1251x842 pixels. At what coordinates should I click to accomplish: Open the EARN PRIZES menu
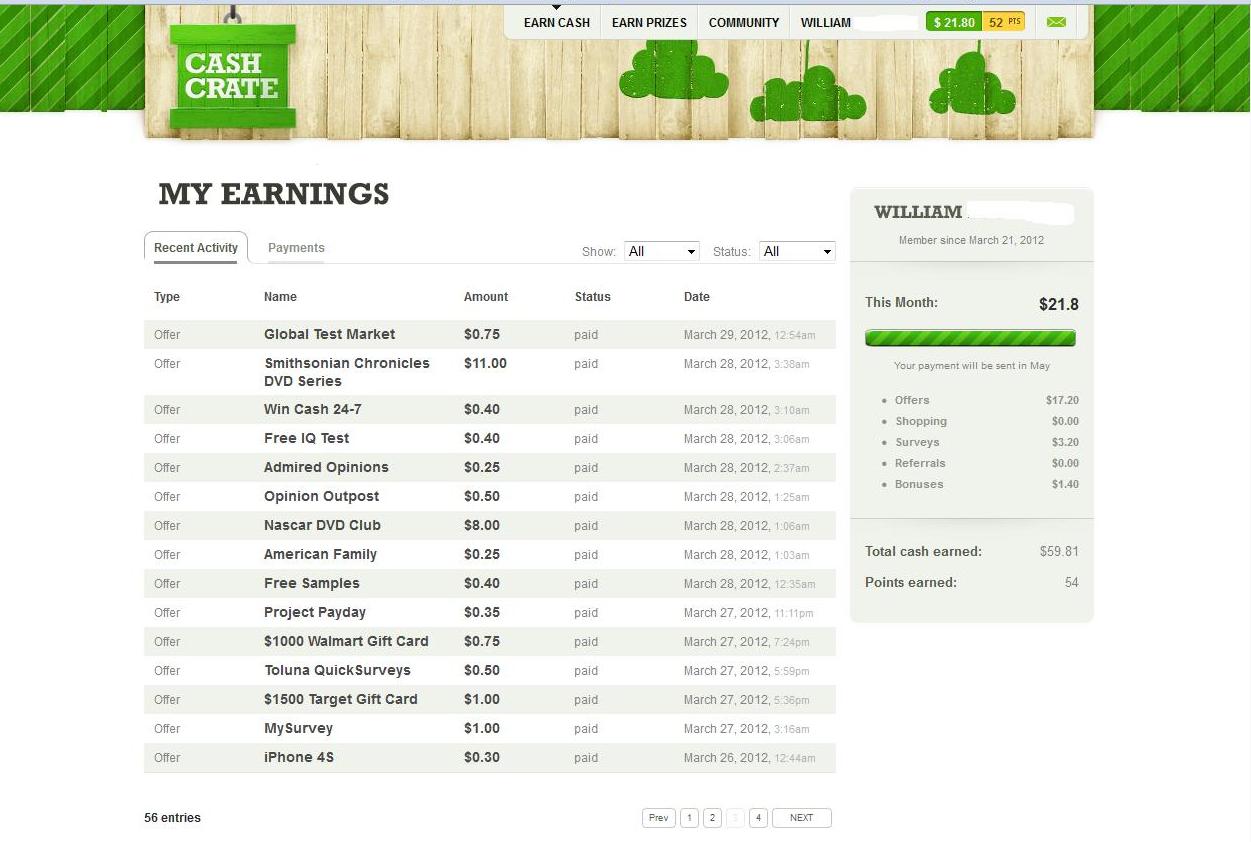648,22
